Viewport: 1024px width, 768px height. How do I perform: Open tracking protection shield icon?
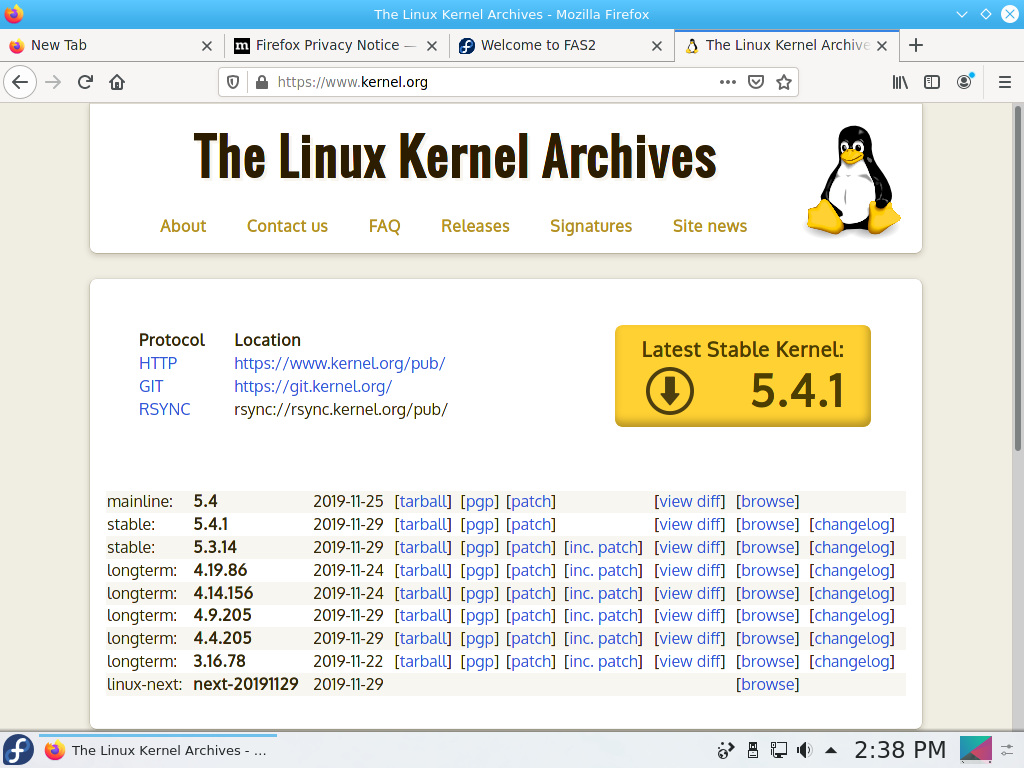(x=233, y=82)
